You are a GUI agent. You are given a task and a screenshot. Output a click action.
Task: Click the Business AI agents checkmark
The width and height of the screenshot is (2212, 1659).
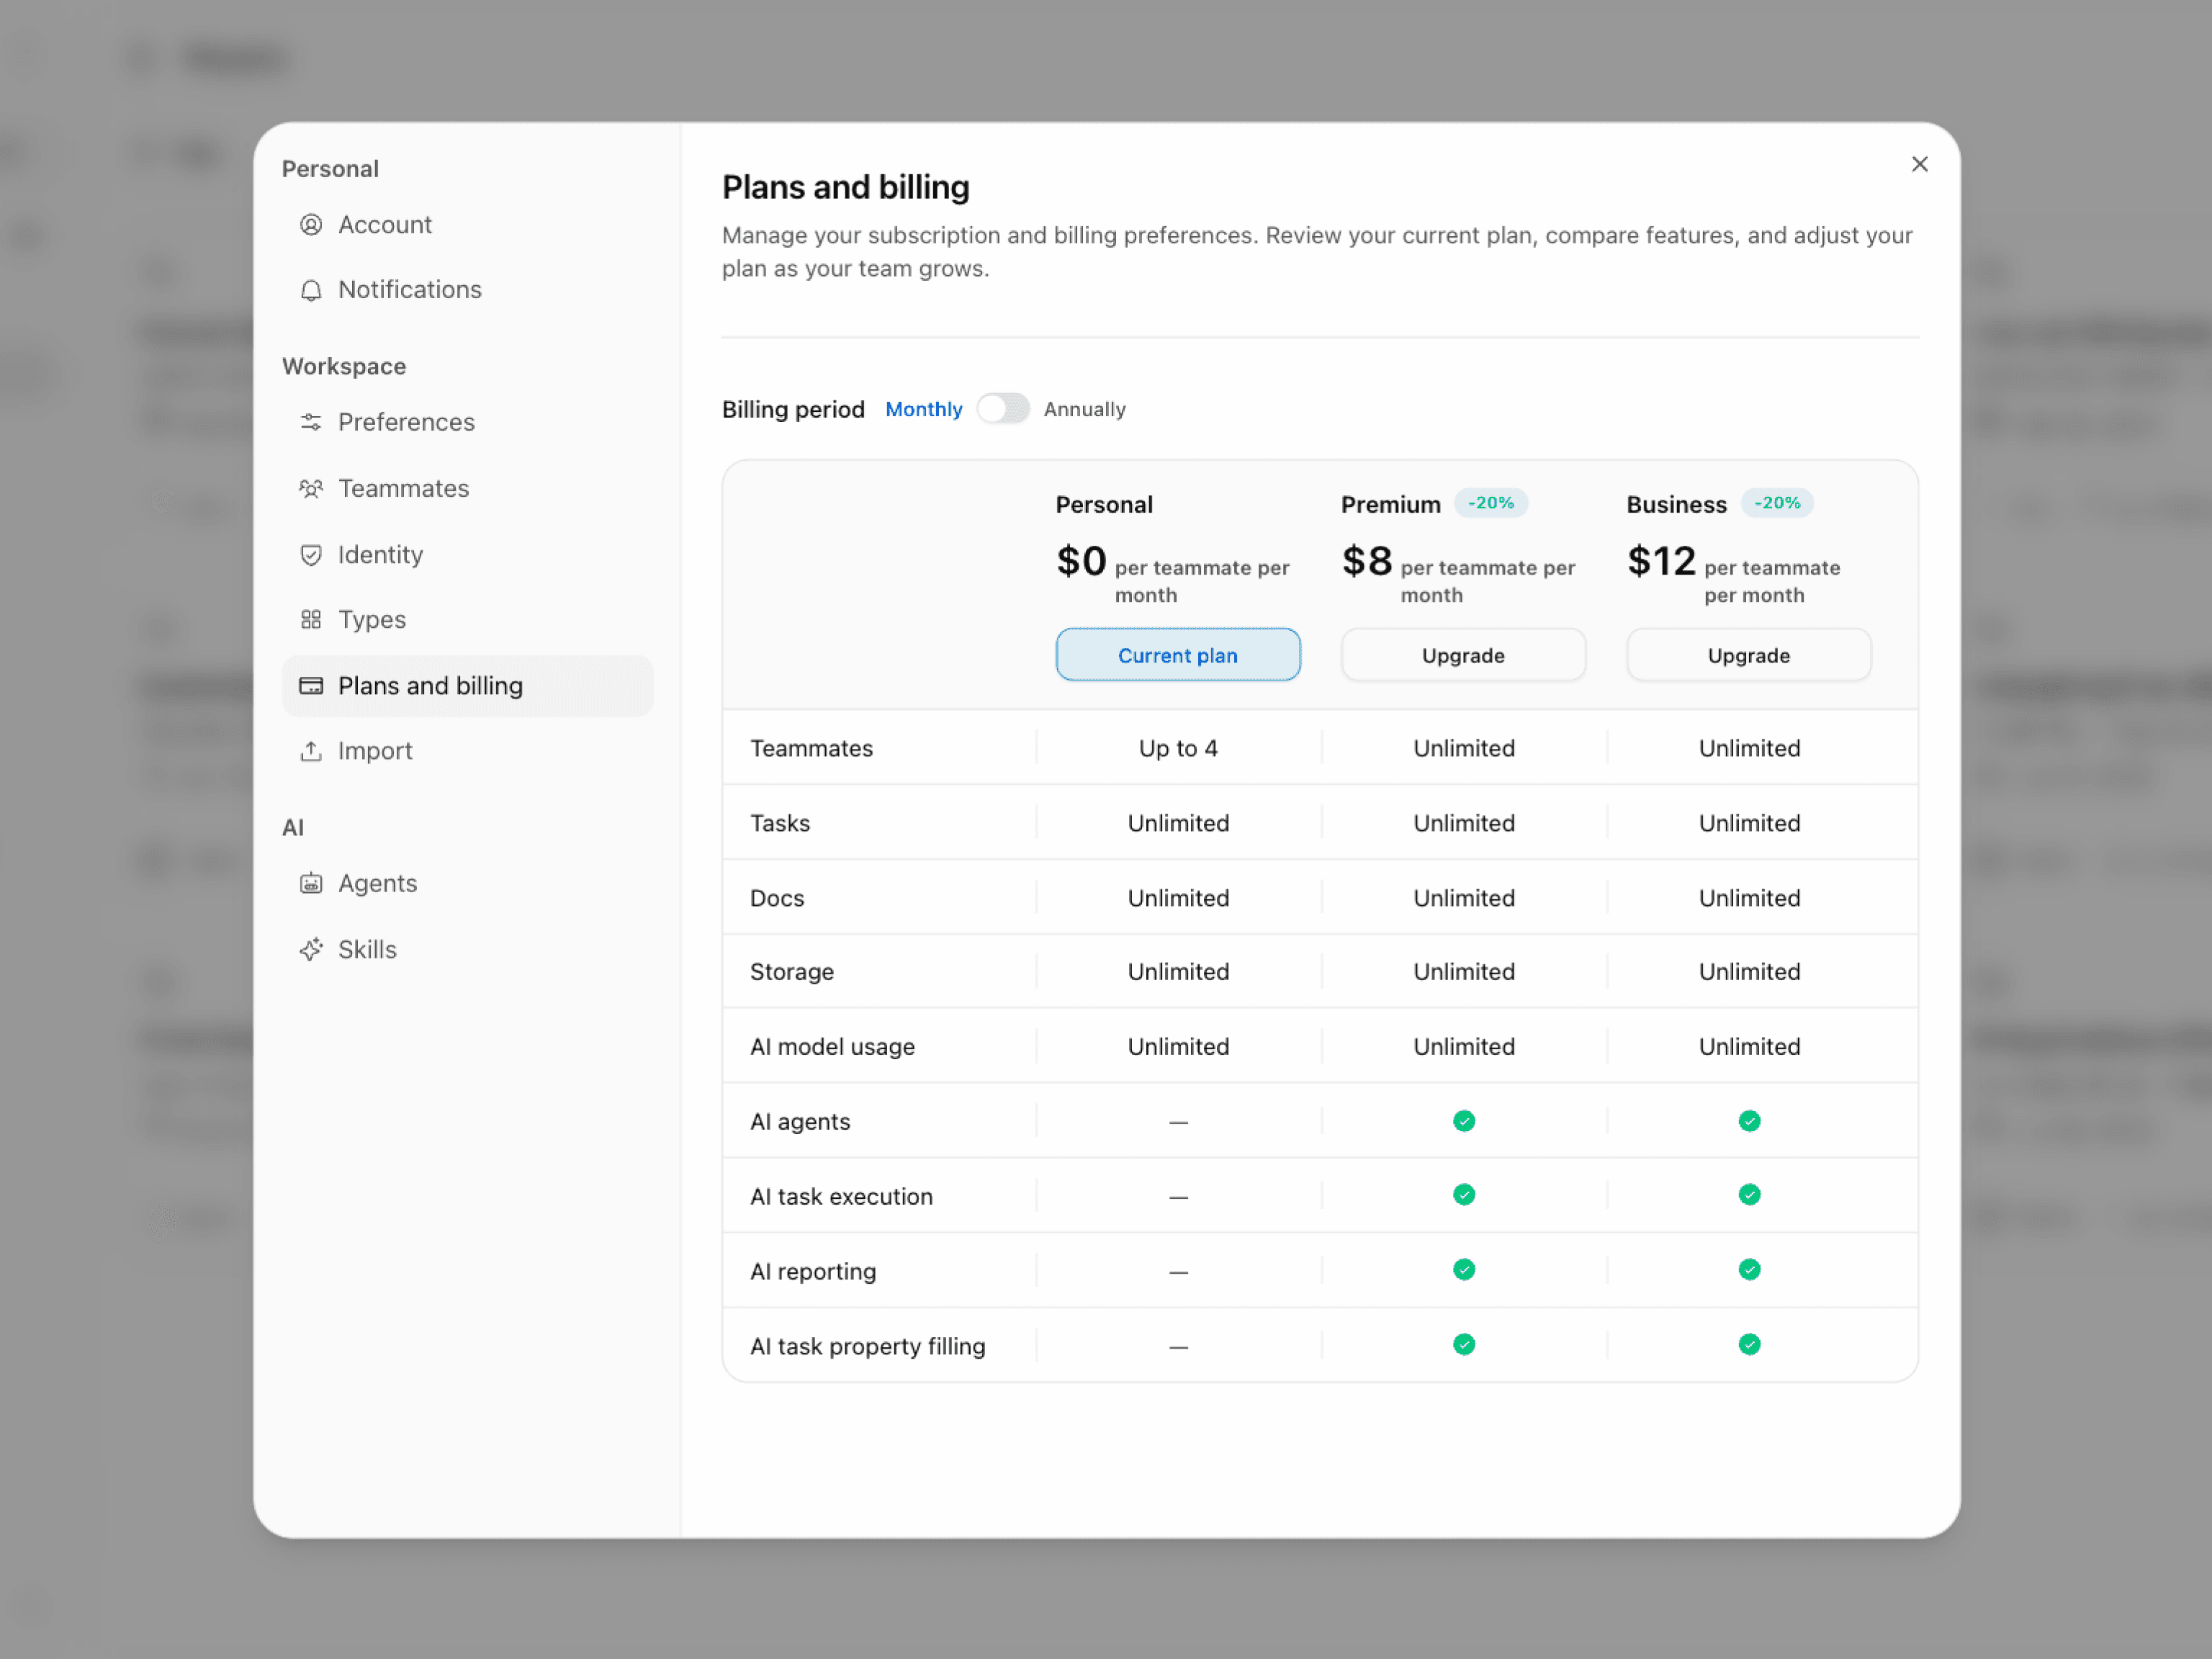coord(1749,1121)
